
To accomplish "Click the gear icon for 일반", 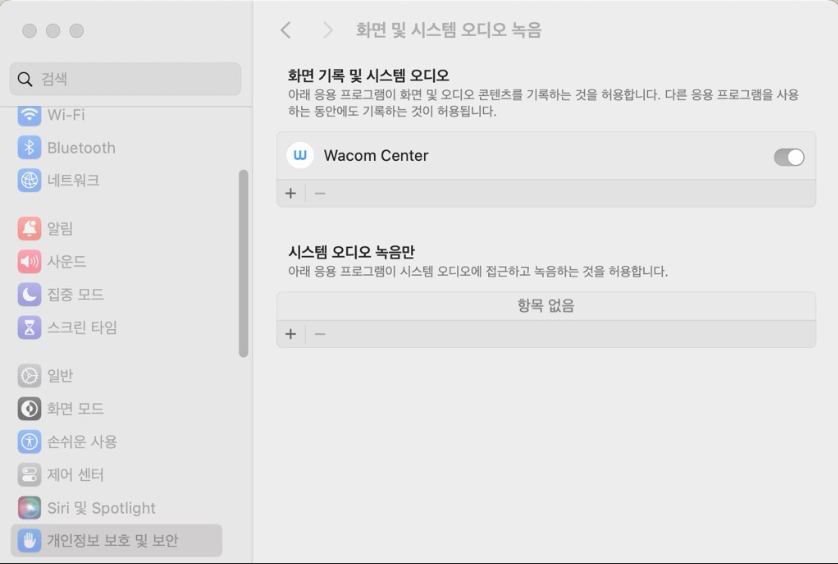I will 29,376.
